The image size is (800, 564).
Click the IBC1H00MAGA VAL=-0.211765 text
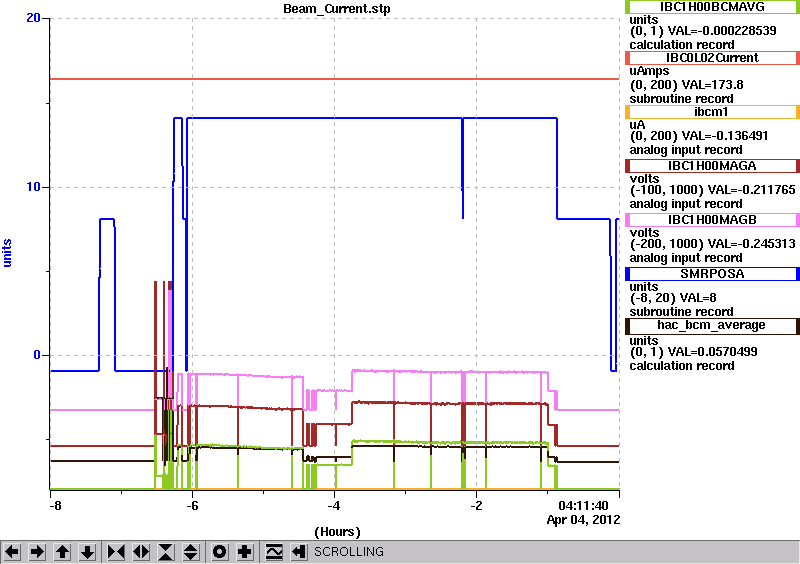[712, 190]
